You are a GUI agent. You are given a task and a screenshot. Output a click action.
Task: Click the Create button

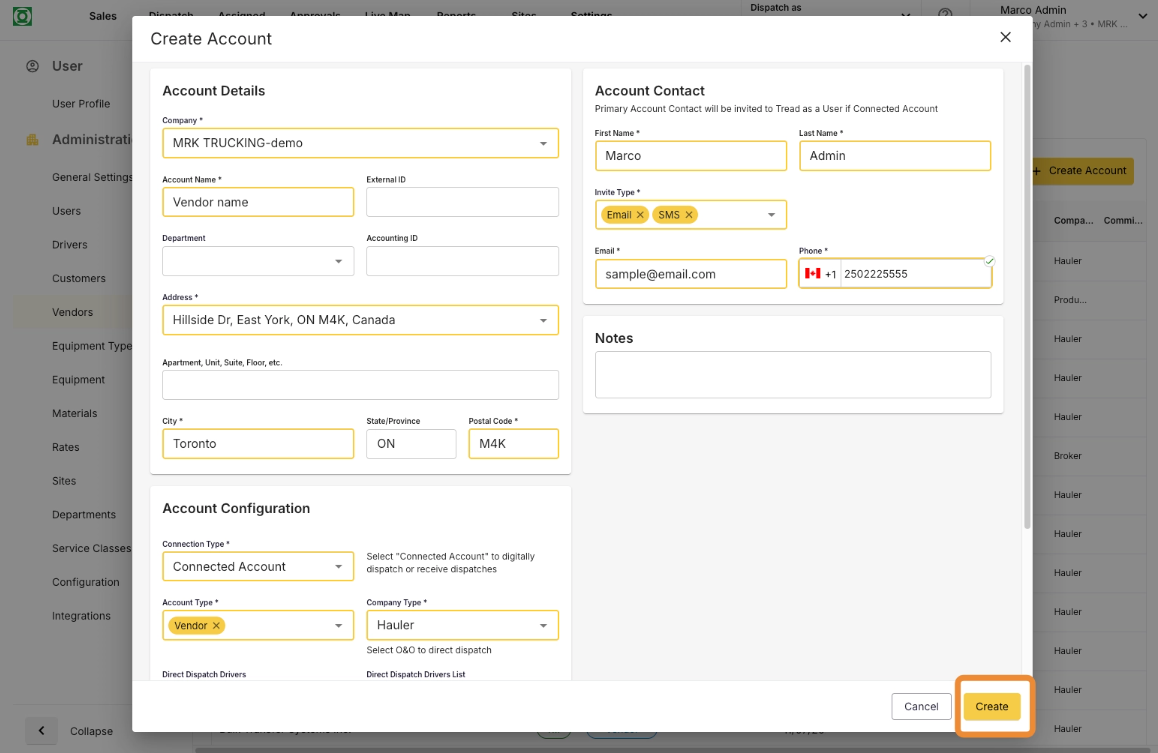991,706
